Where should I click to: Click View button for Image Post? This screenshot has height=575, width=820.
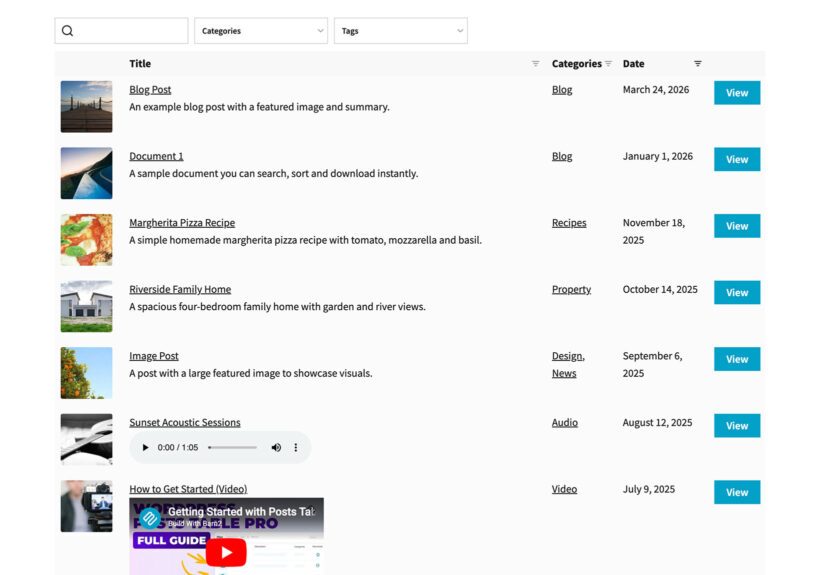737,359
